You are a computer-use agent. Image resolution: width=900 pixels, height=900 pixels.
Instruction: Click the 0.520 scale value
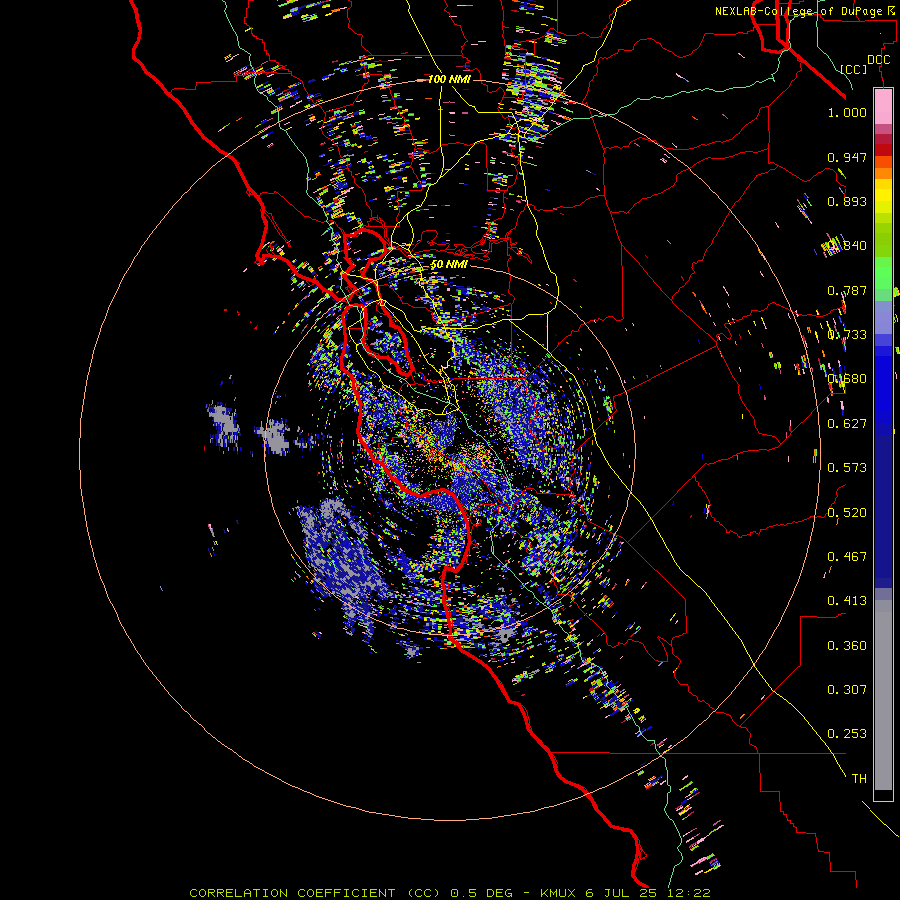[x=847, y=513]
